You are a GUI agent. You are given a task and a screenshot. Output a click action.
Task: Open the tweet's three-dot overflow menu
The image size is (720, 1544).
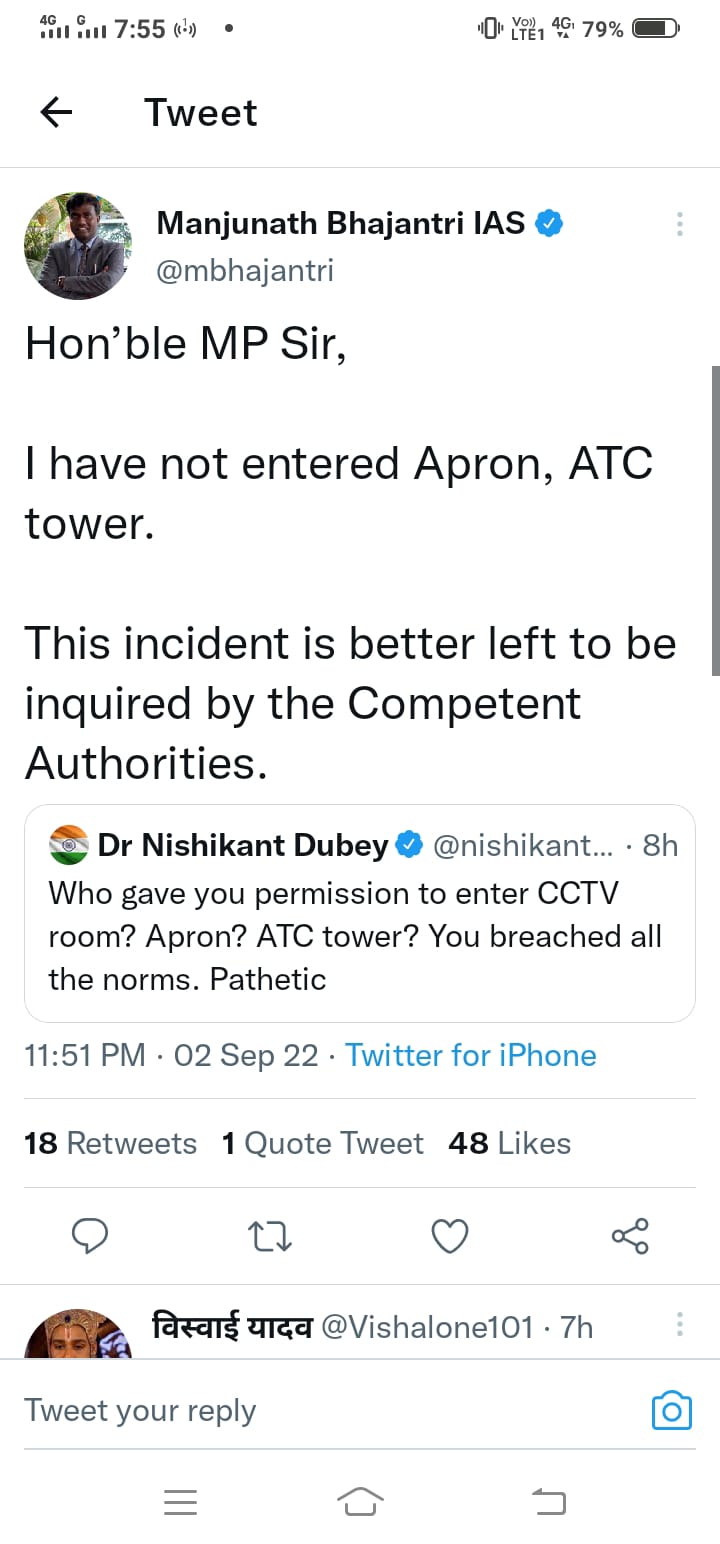pos(680,224)
